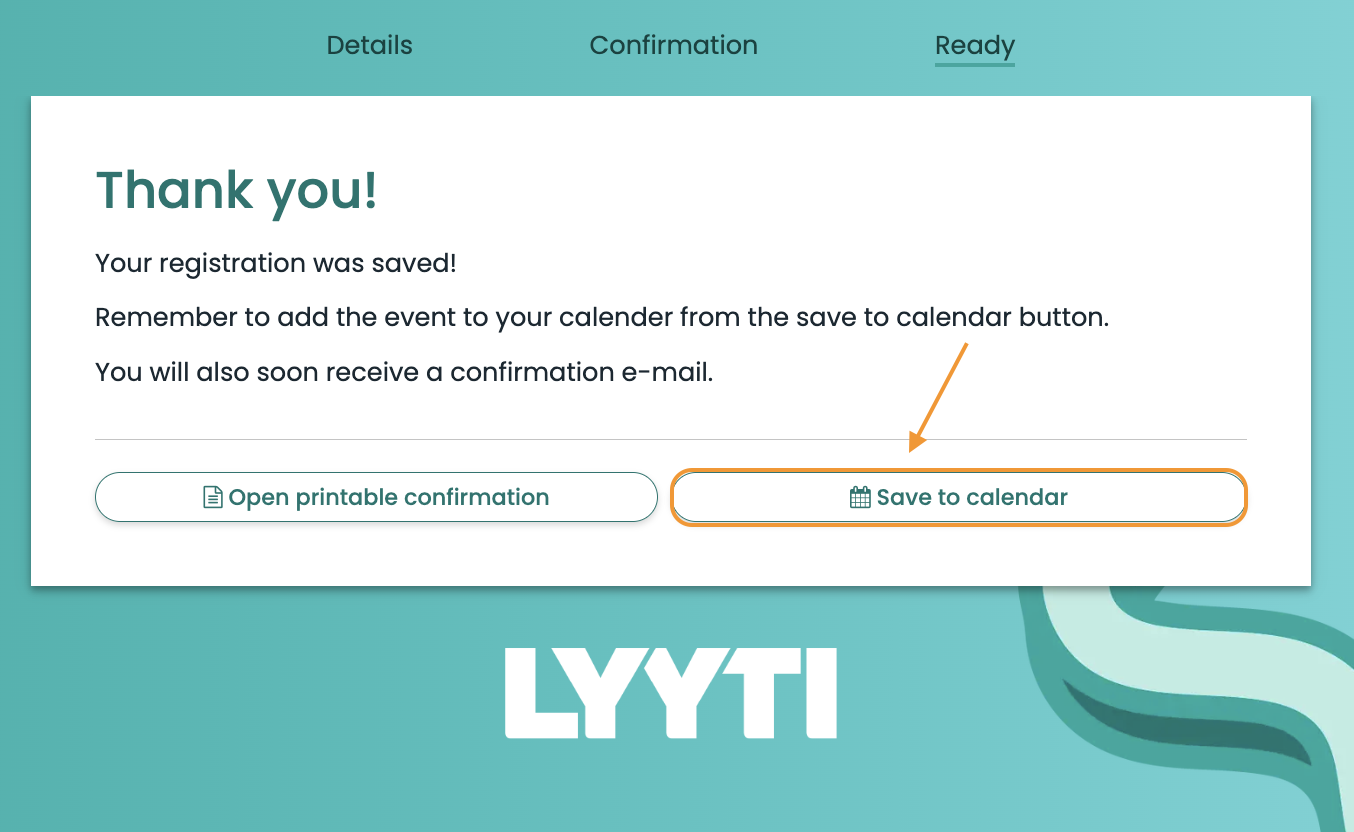
Task: Click the "Remember to add the event" sentence
Action: tap(601, 318)
